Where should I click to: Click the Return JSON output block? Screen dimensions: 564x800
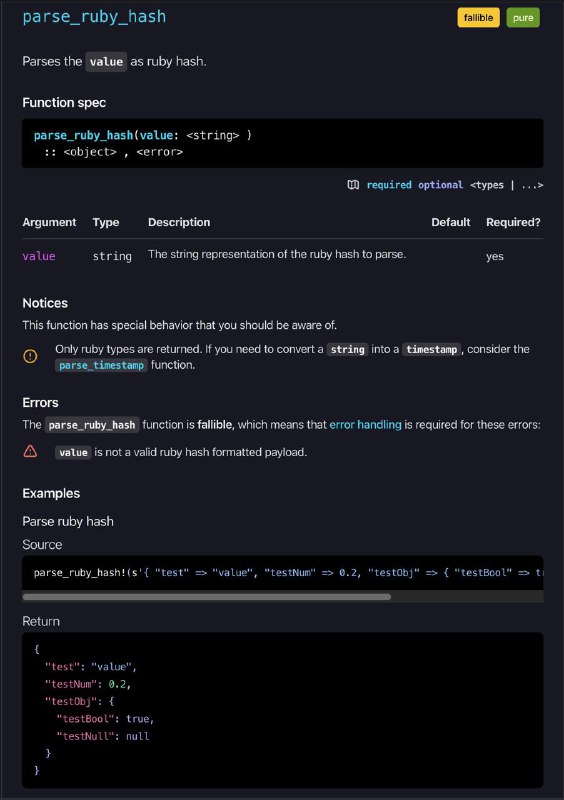(x=283, y=710)
